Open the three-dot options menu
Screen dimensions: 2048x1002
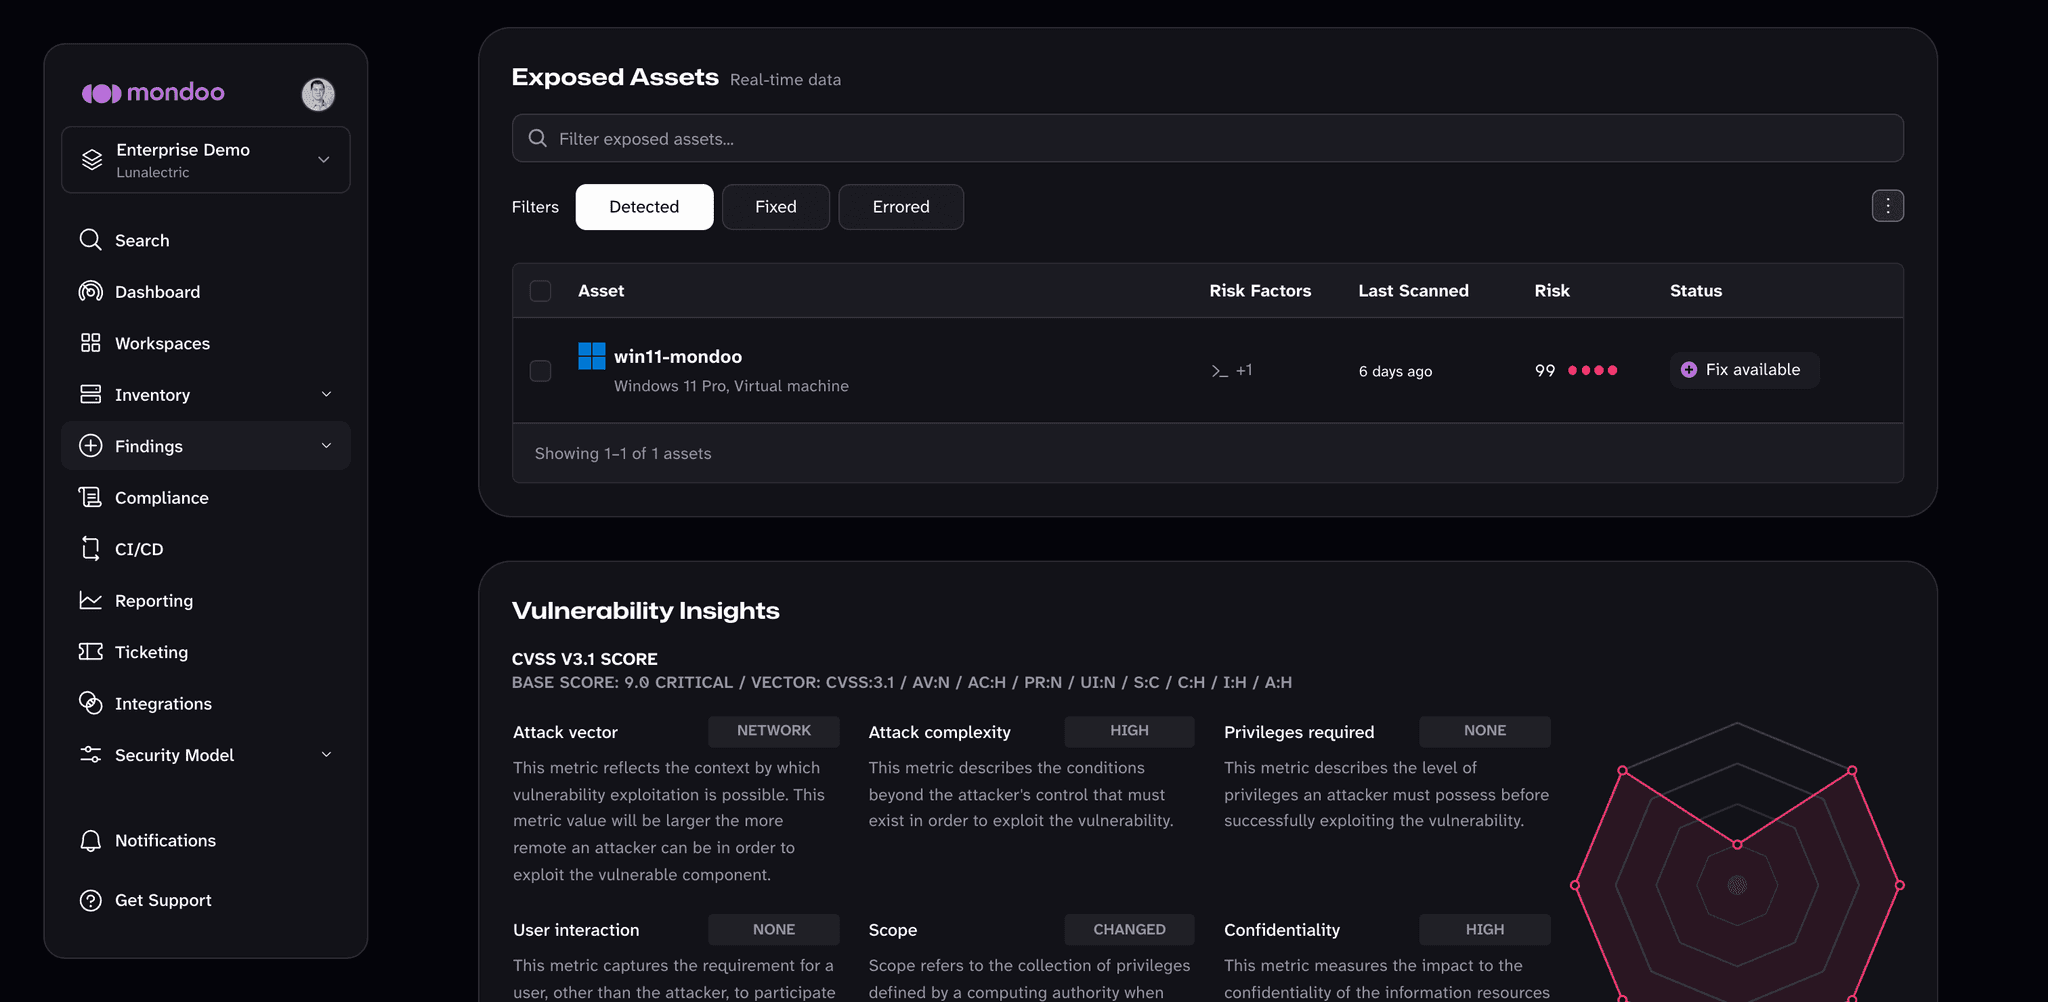[x=1888, y=206]
